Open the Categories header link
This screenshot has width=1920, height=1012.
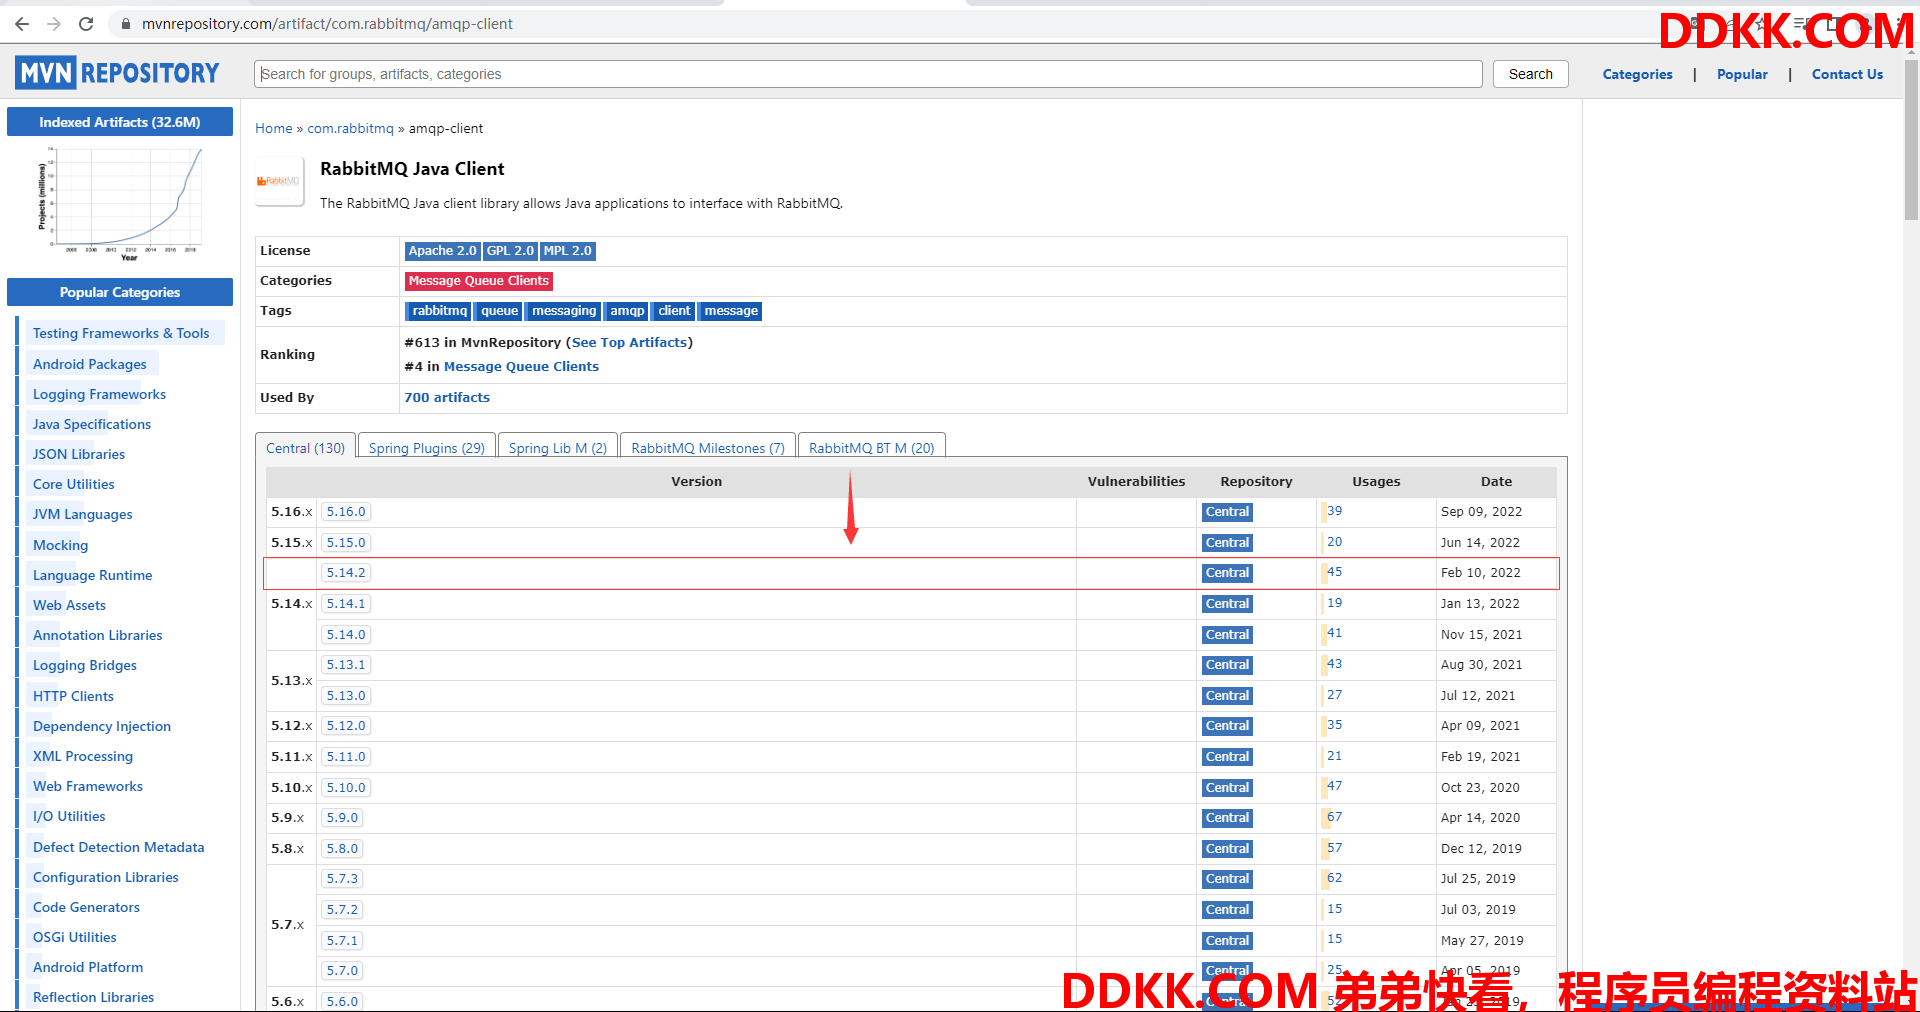(1637, 74)
